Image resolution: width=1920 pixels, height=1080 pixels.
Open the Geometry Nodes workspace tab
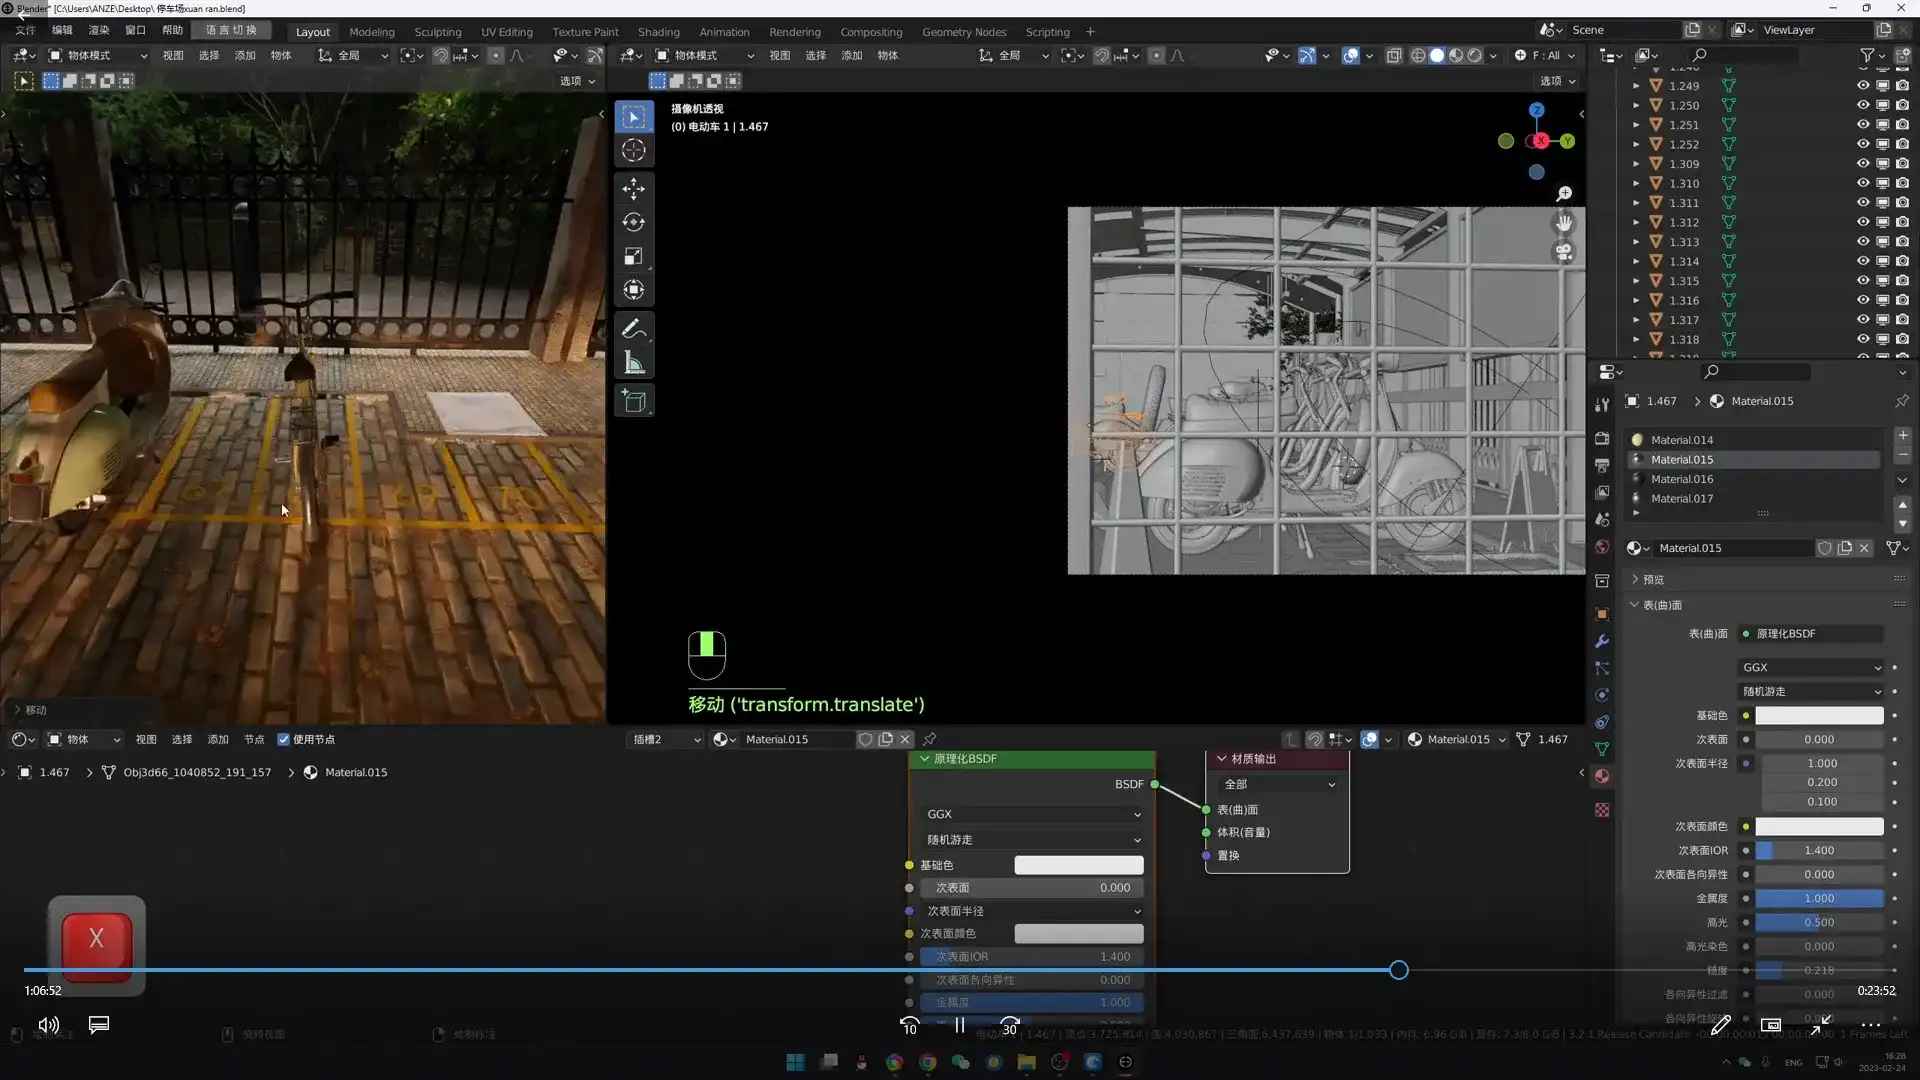pos(963,31)
